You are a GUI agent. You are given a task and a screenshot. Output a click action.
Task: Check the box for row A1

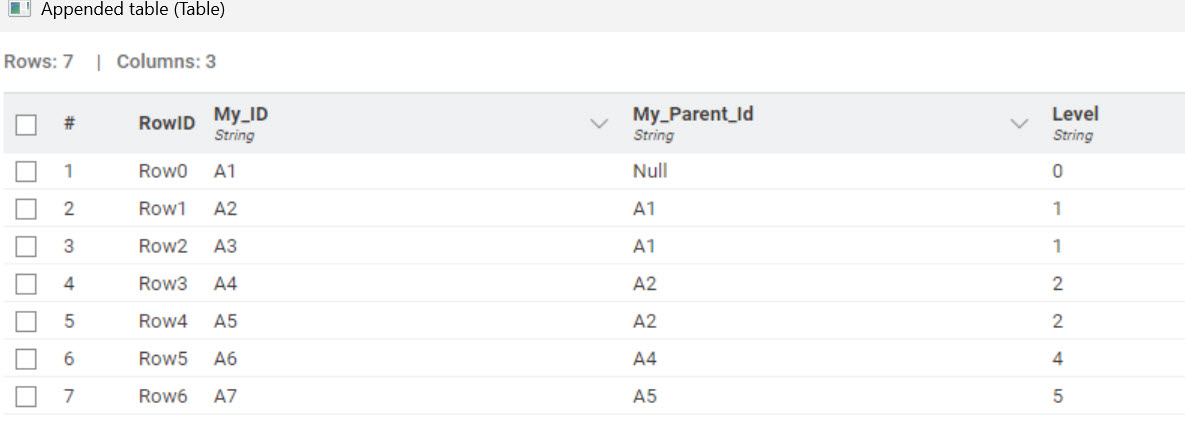[x=26, y=172]
